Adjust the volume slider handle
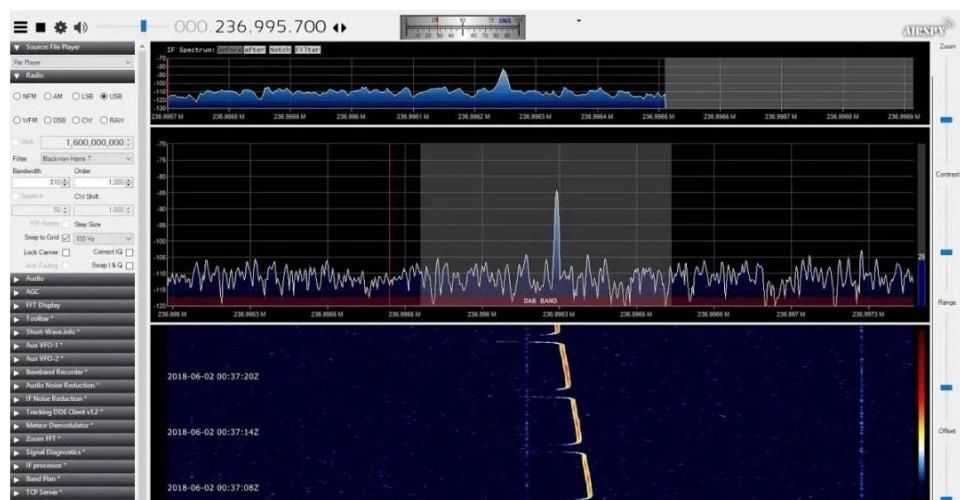 tap(143, 26)
